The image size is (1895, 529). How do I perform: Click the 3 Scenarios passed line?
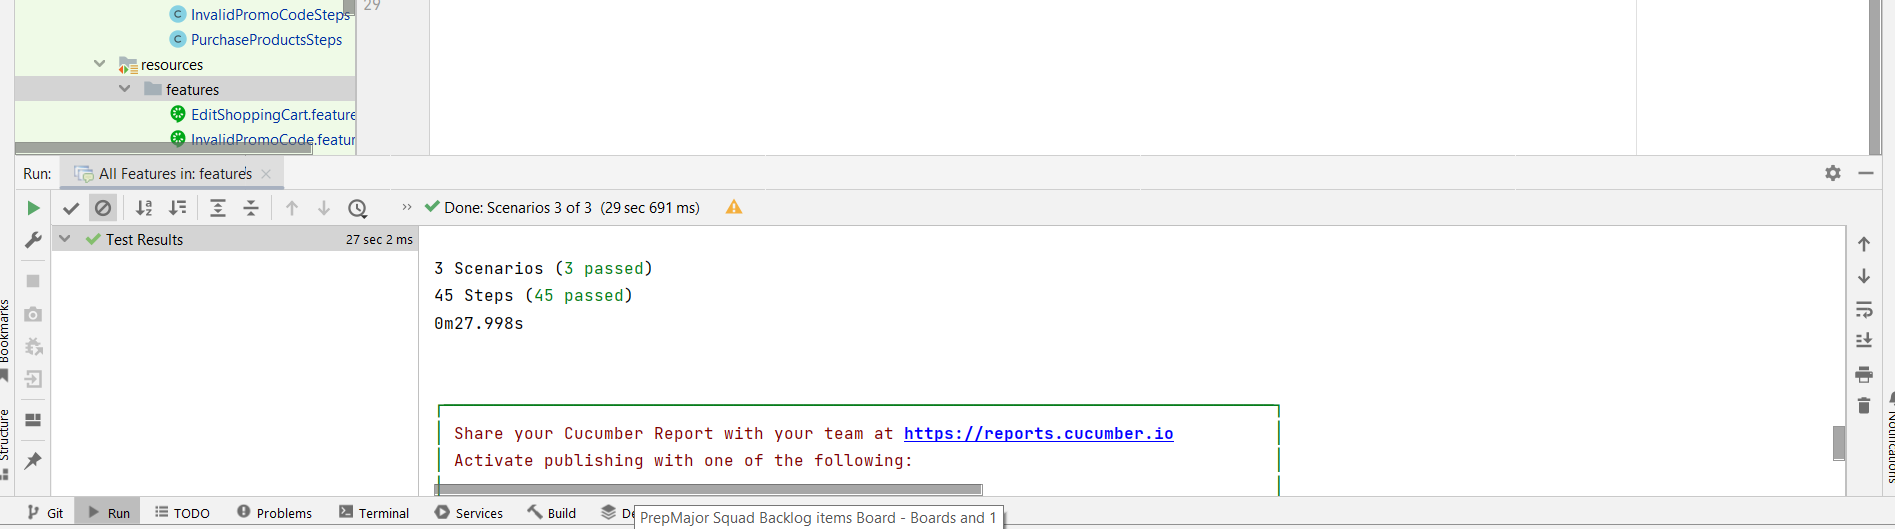click(543, 268)
